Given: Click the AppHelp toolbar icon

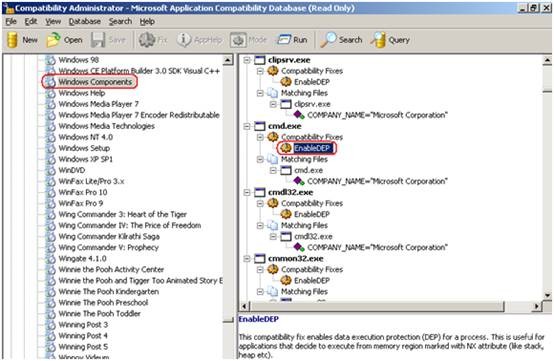Looking at the screenshot, I should point(184,40).
